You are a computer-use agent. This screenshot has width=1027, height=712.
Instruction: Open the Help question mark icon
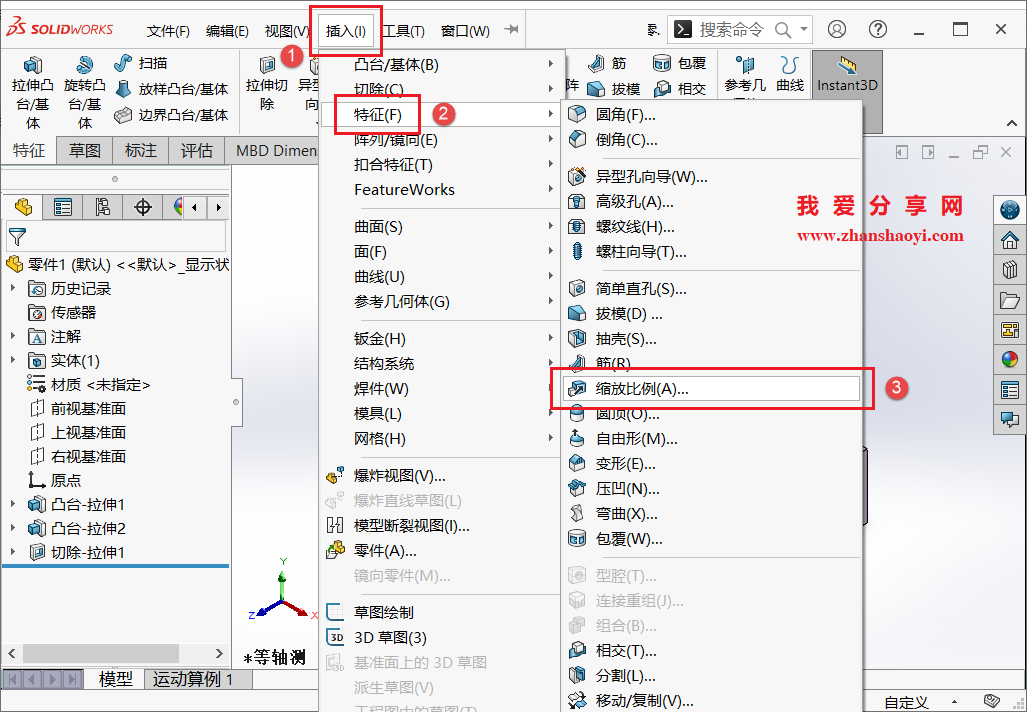(878, 29)
